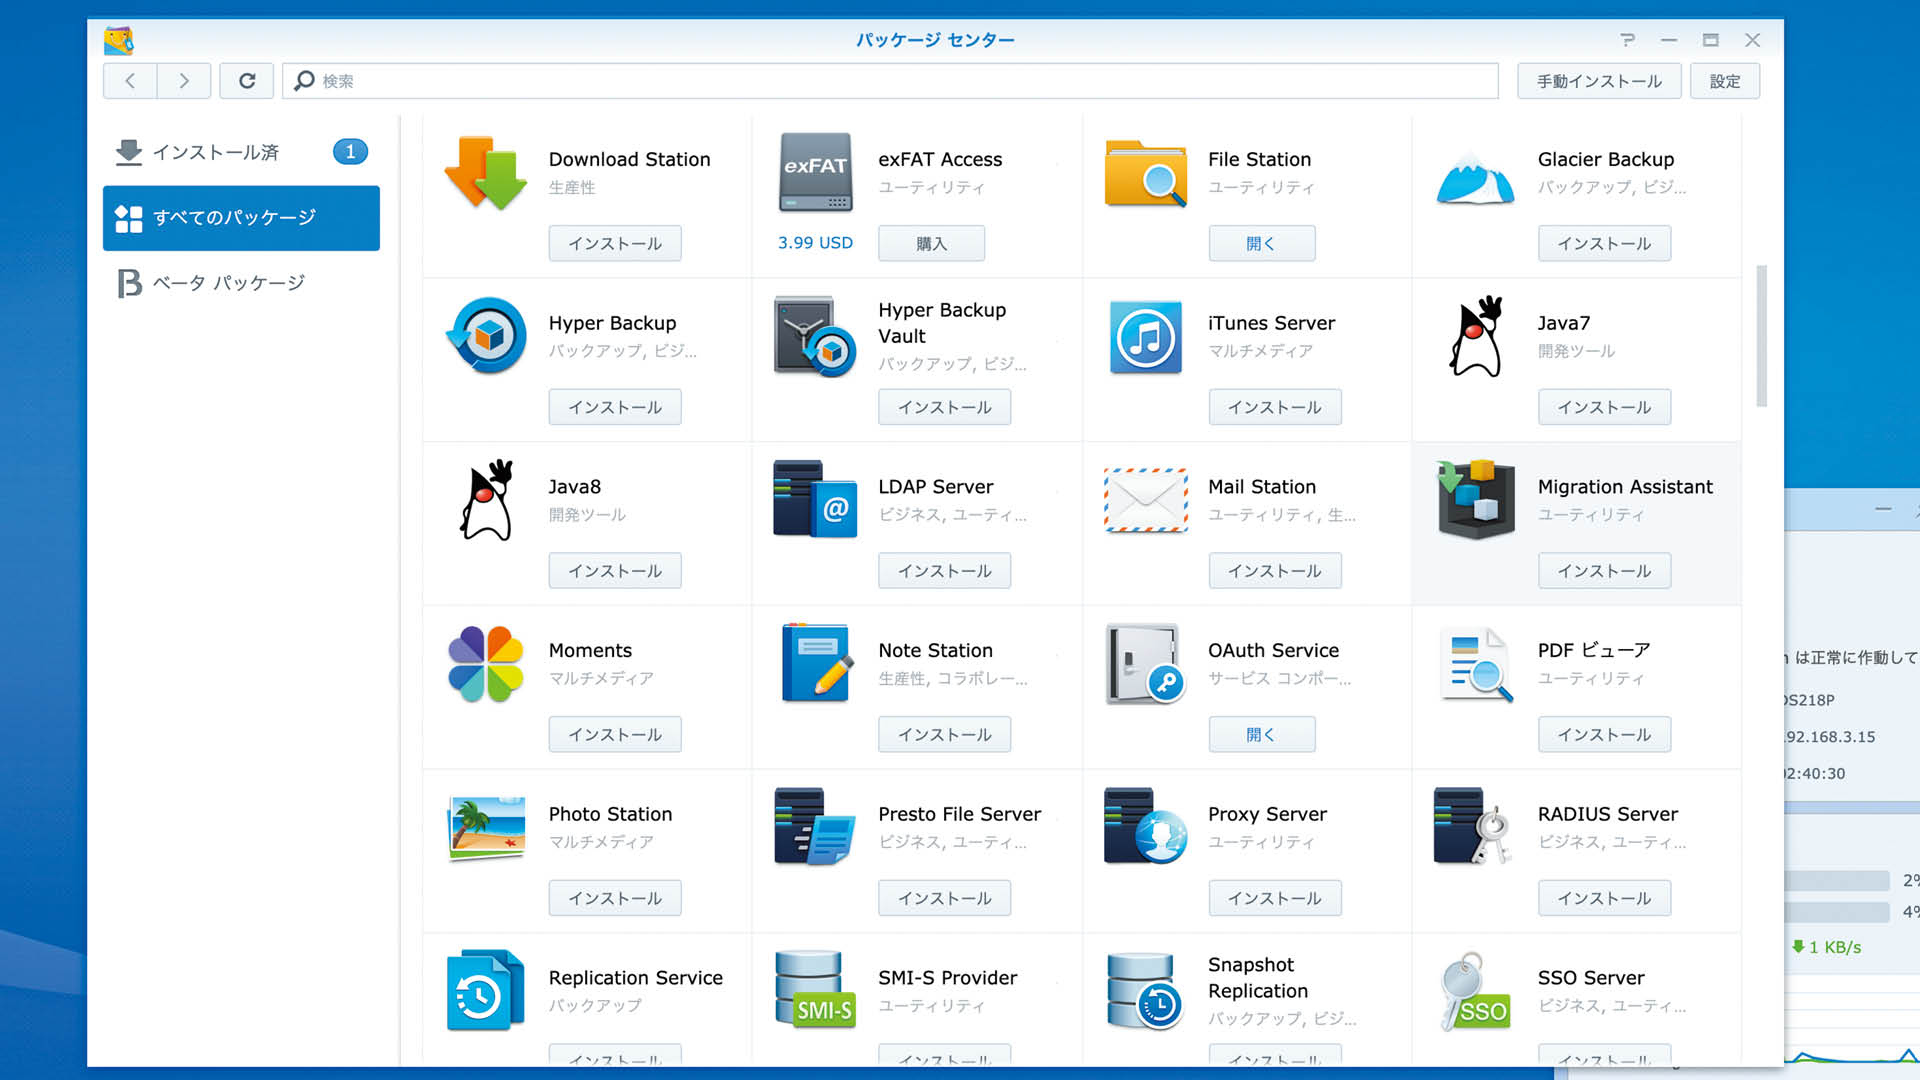This screenshot has height=1080, width=1920.
Task: Click the Note Station notebook icon
Action: pyautogui.click(x=817, y=663)
